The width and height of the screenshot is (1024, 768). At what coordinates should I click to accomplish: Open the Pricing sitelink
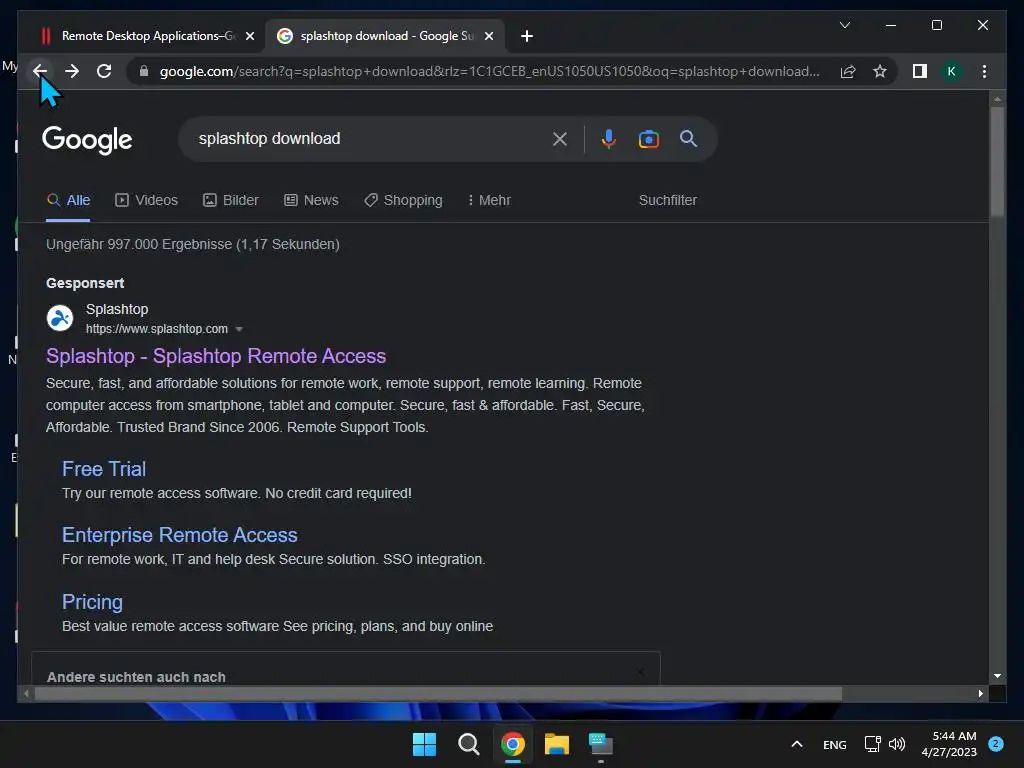[92, 602]
